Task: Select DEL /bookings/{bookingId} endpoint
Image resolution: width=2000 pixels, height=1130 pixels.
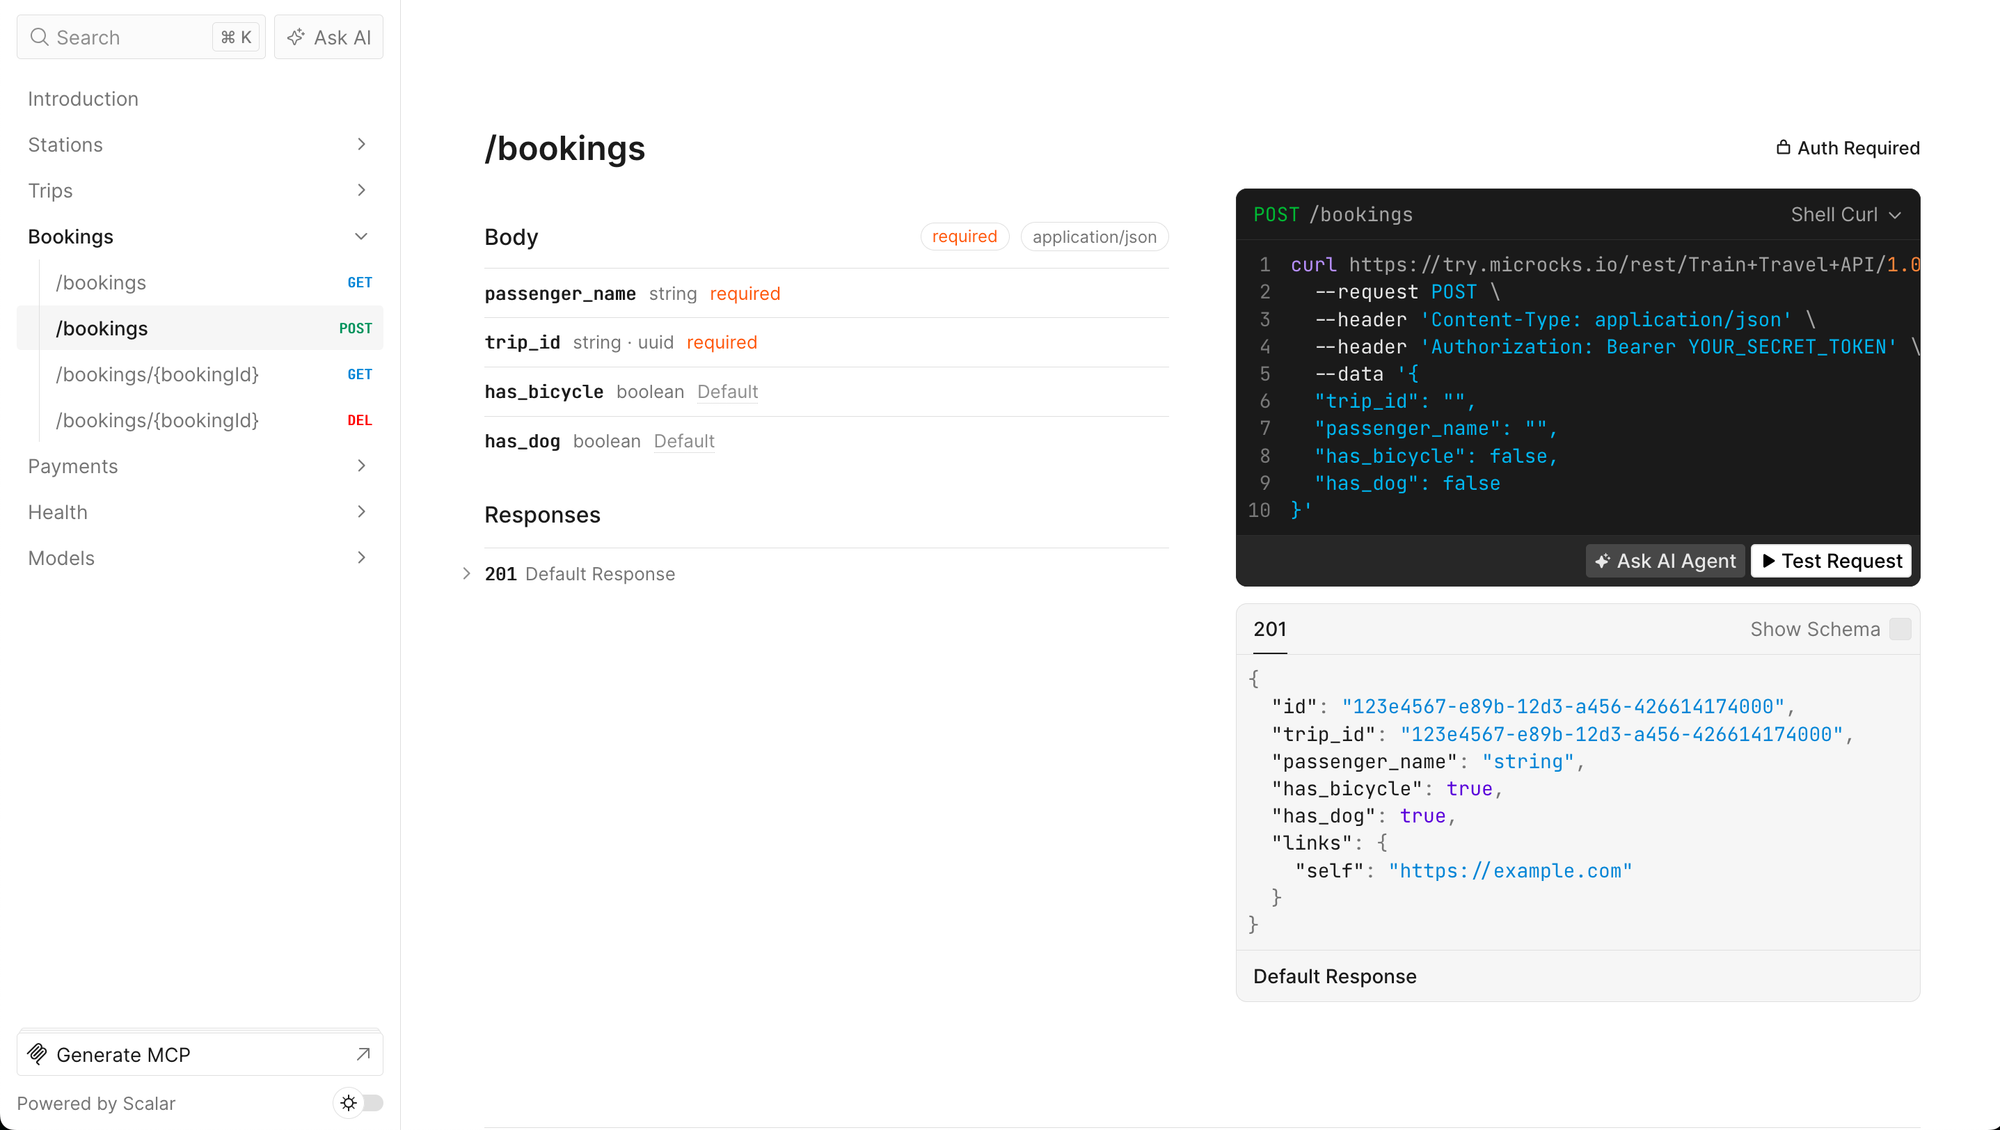Action: [x=200, y=420]
